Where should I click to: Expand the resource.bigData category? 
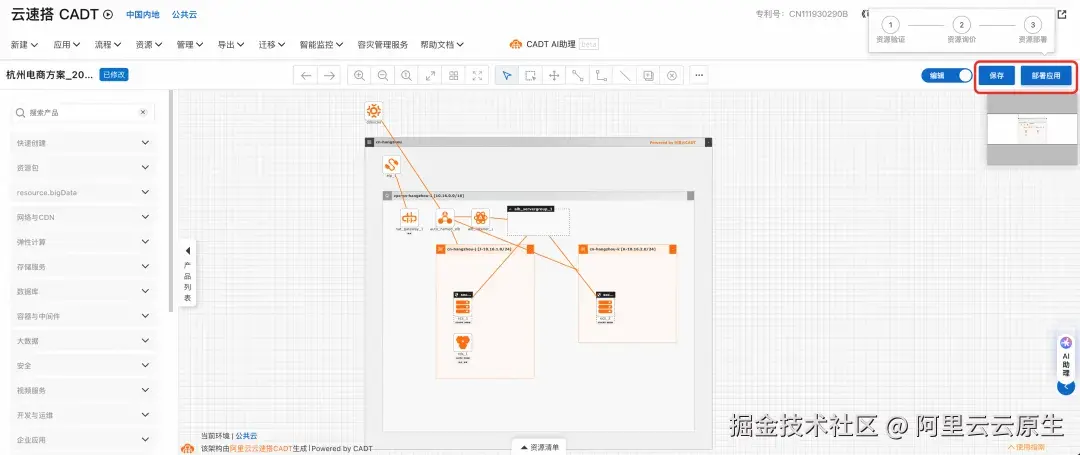click(83, 193)
